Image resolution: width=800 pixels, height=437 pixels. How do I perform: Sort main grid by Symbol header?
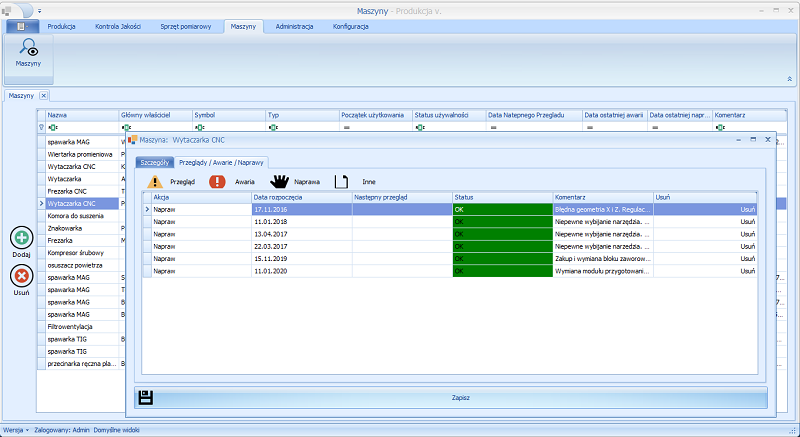[229, 115]
